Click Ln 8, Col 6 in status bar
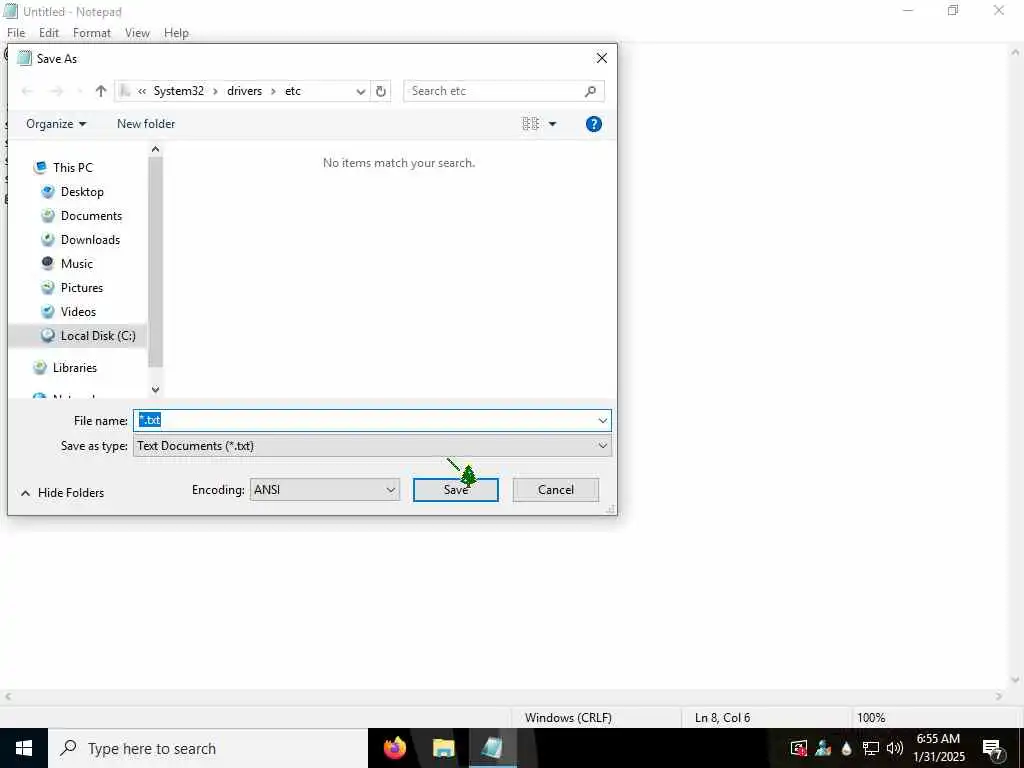The image size is (1024, 768). pos(722,718)
